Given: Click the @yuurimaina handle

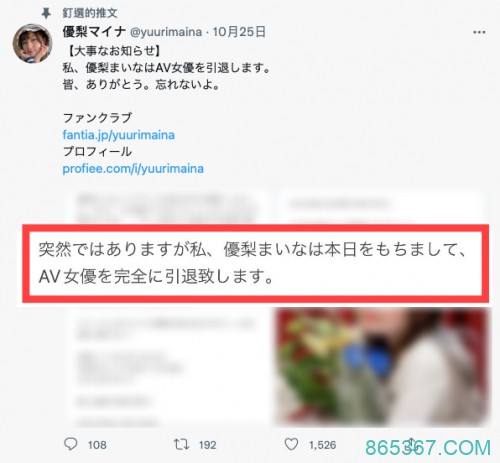Looking at the screenshot, I should click(x=166, y=32).
